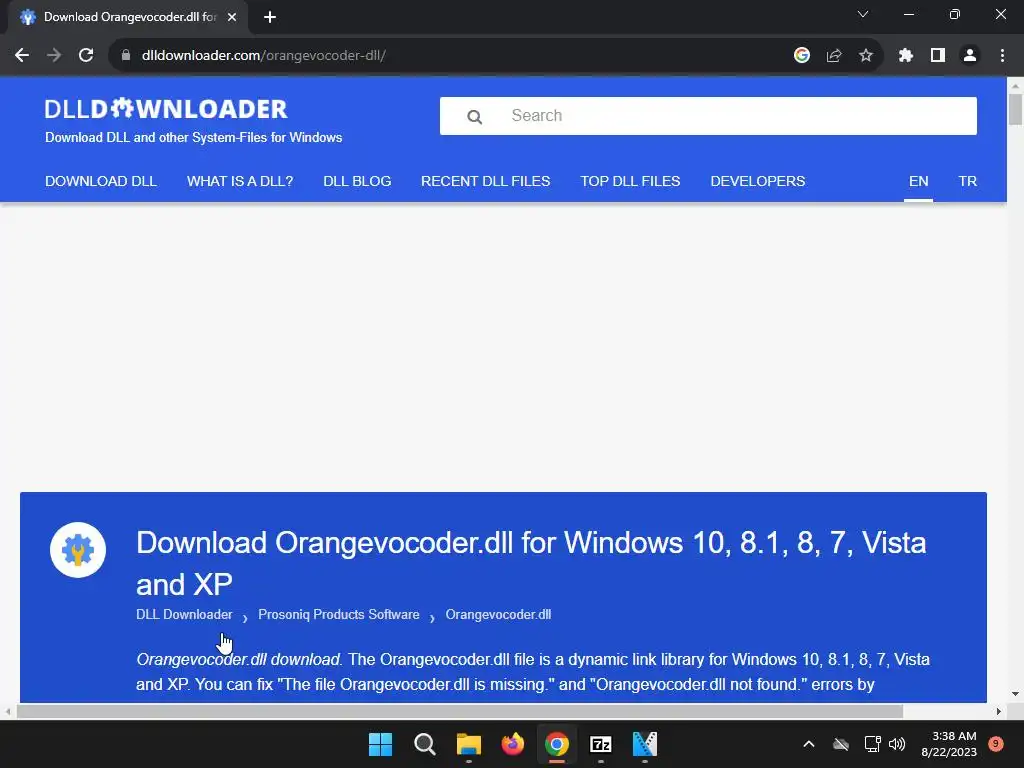
Task: Focus the site Search field
Action: (x=708, y=116)
